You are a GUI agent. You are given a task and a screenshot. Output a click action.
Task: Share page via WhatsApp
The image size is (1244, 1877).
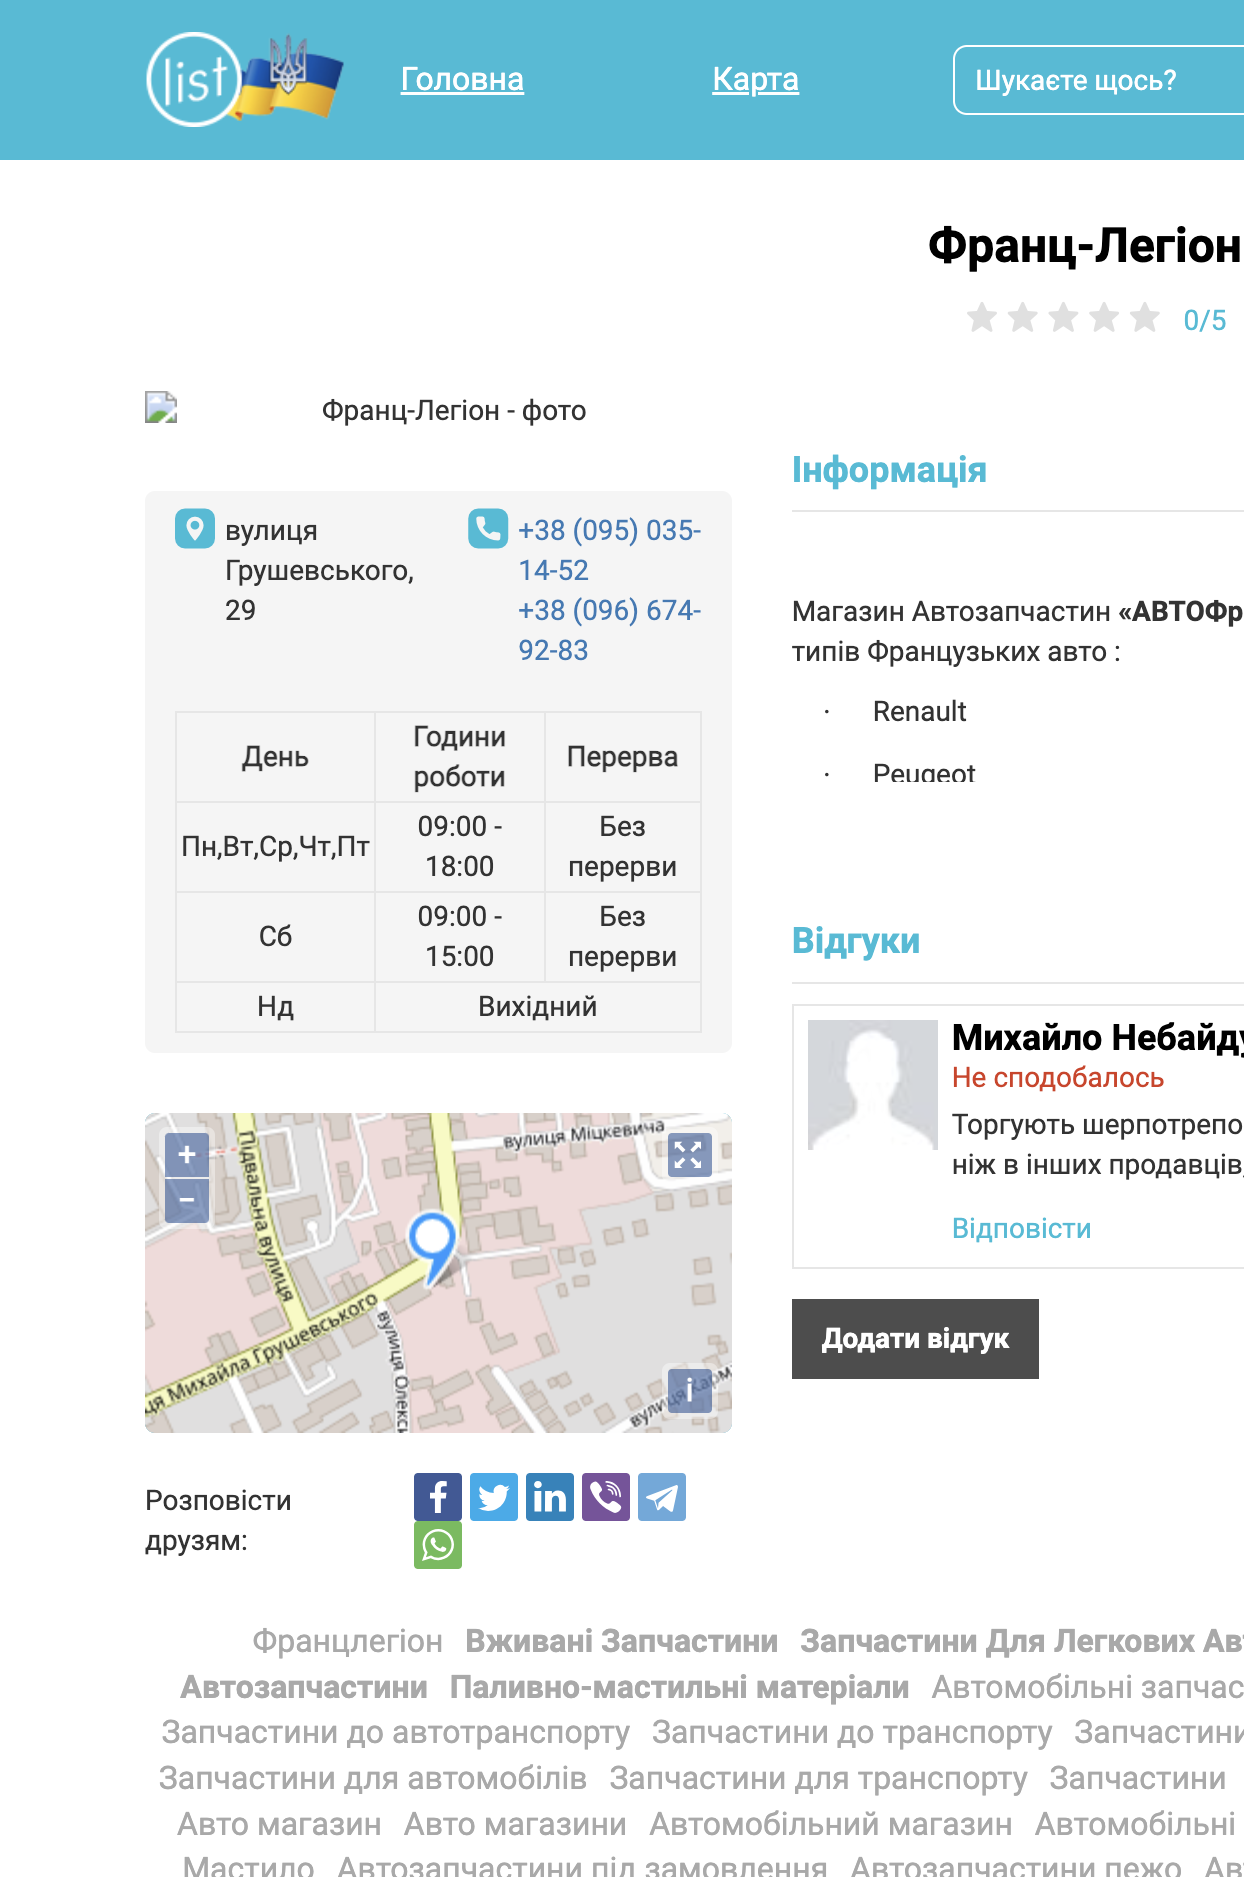click(438, 1545)
